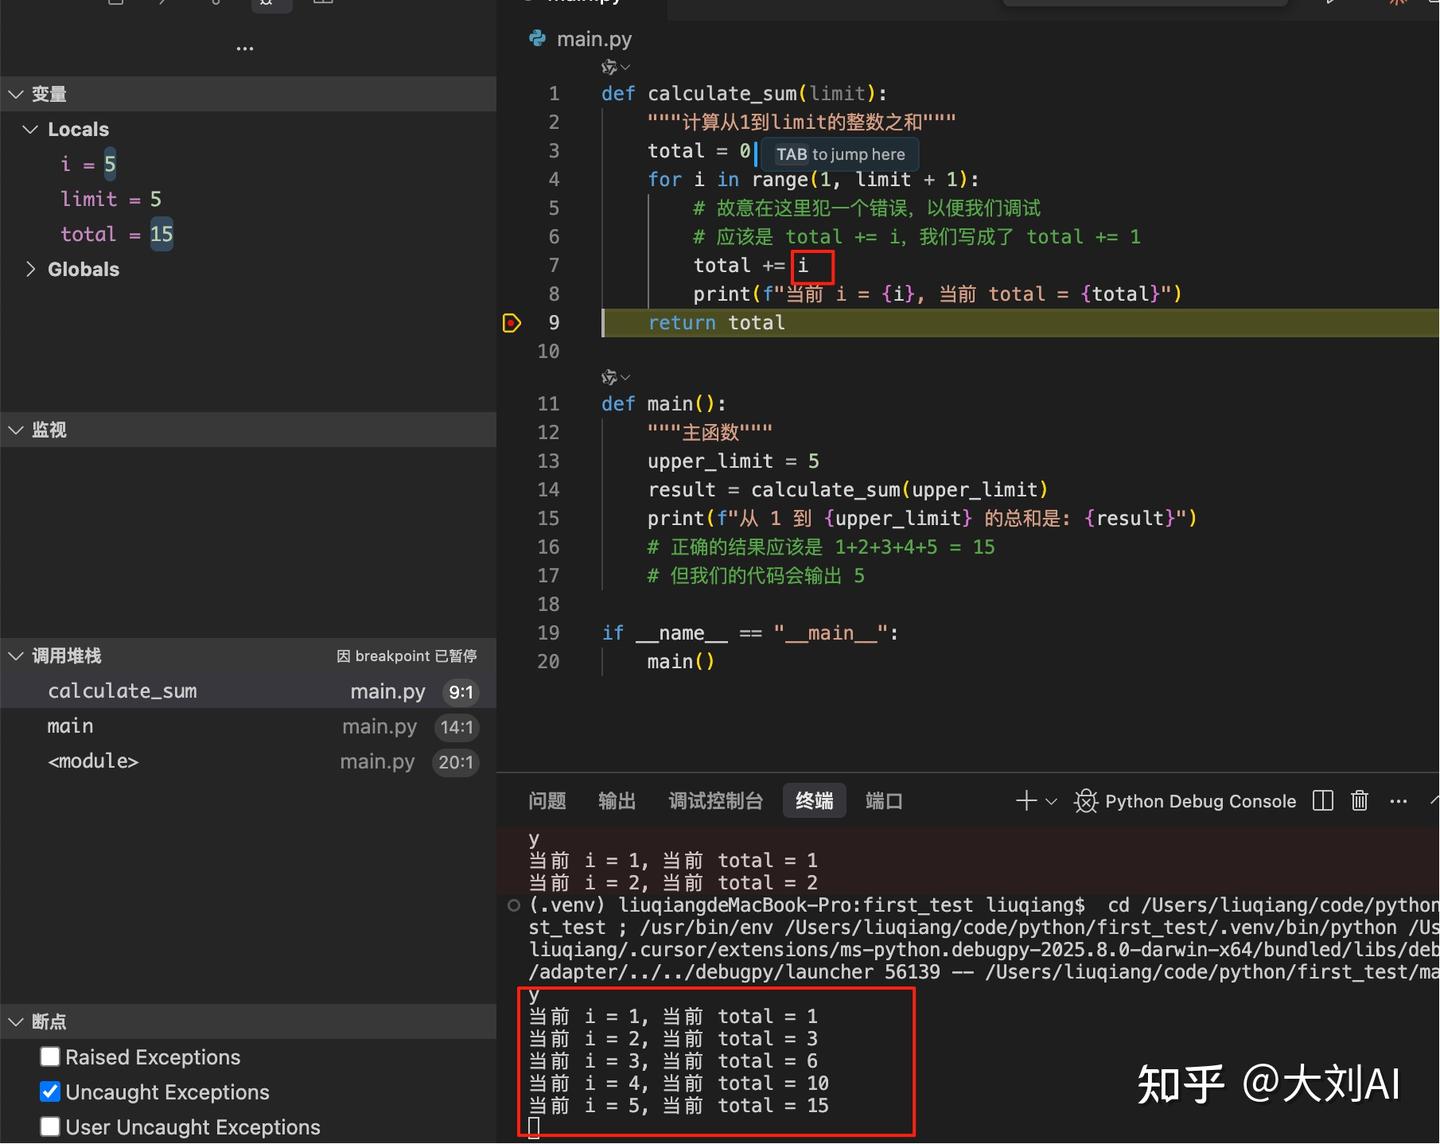The width and height of the screenshot is (1440, 1144).
Task: Expand the Globals variables section
Action: pos(30,269)
